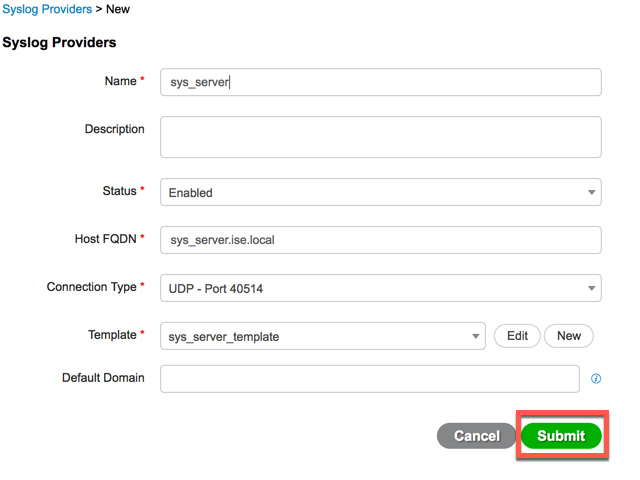Create a template with the New button
This screenshot has height=480, width=640.
pos(569,336)
